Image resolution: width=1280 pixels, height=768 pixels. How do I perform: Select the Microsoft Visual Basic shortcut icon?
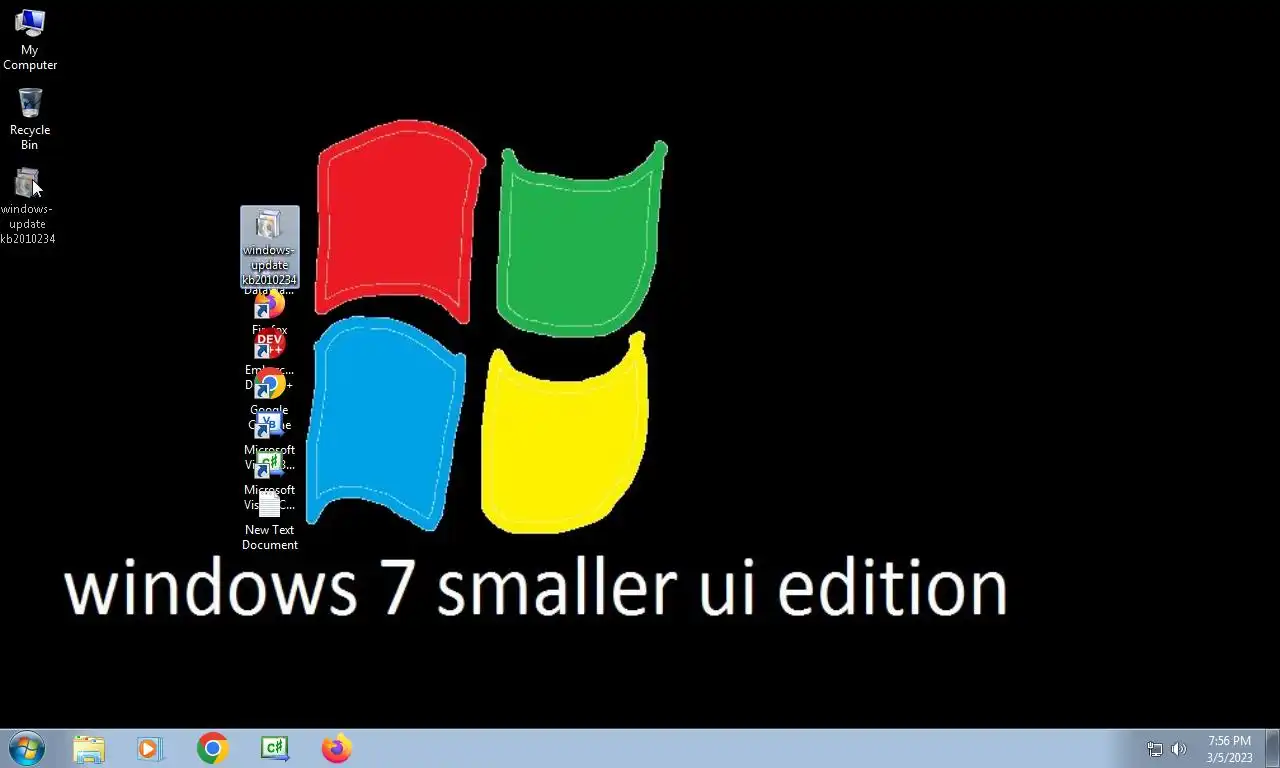269,425
